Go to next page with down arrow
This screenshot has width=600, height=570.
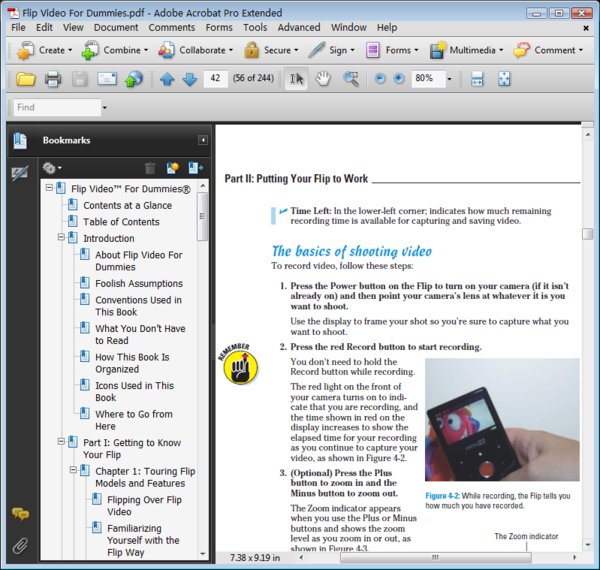tap(190, 80)
